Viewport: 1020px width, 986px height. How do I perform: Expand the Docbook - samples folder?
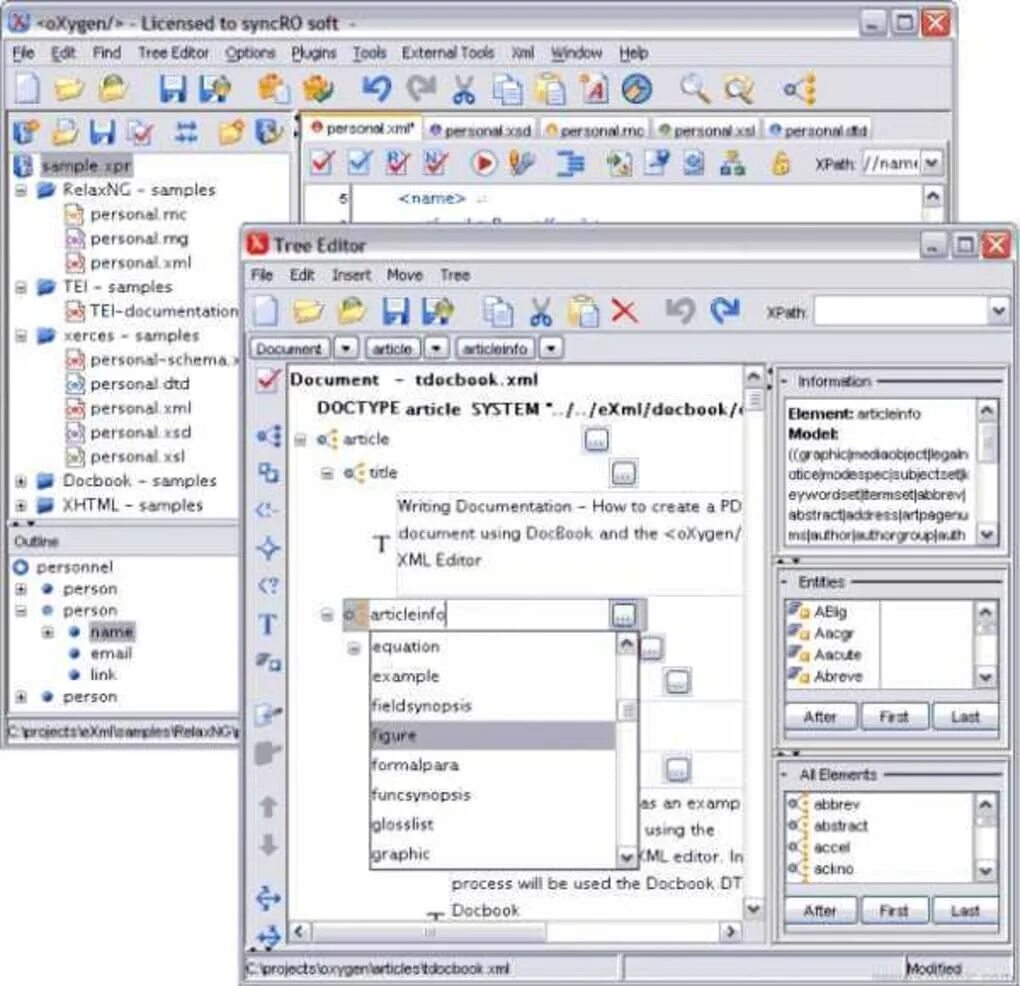[x=21, y=481]
